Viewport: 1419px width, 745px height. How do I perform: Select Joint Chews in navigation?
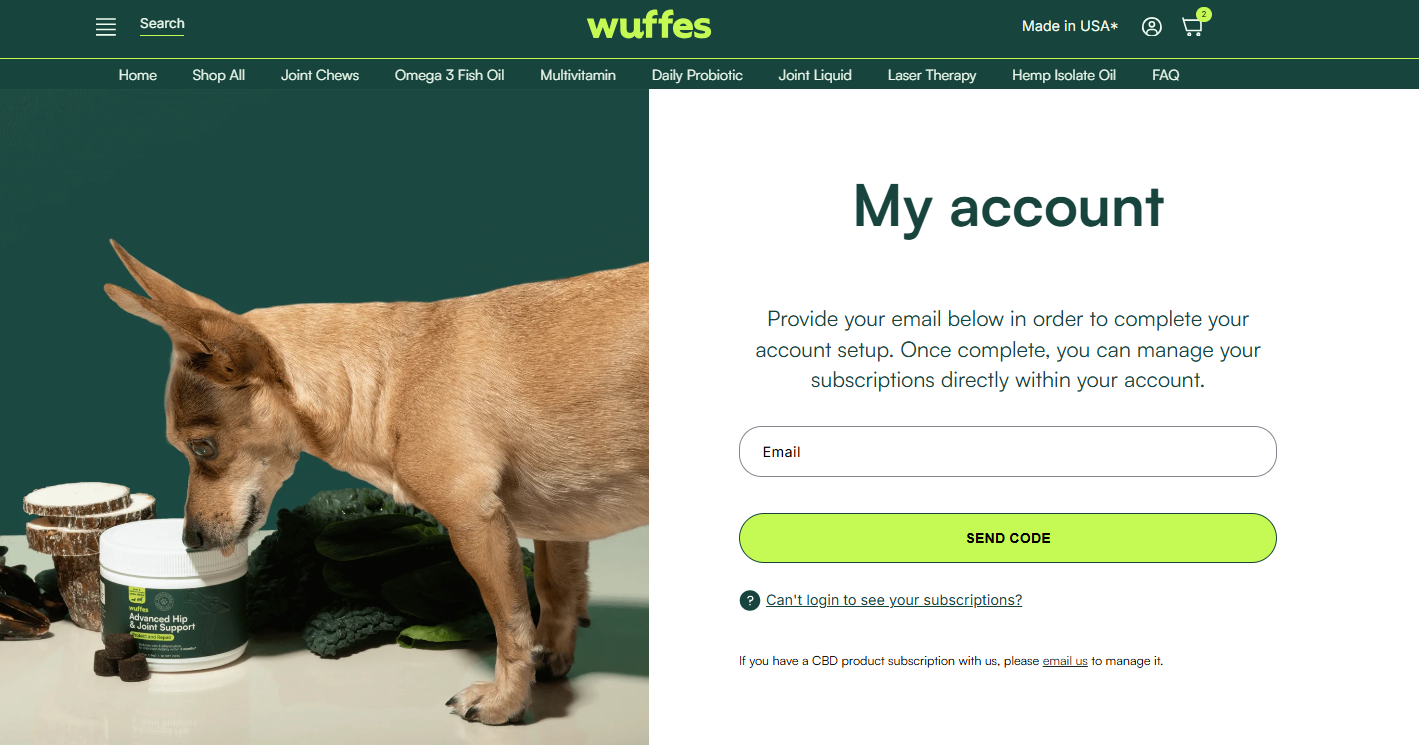[320, 75]
